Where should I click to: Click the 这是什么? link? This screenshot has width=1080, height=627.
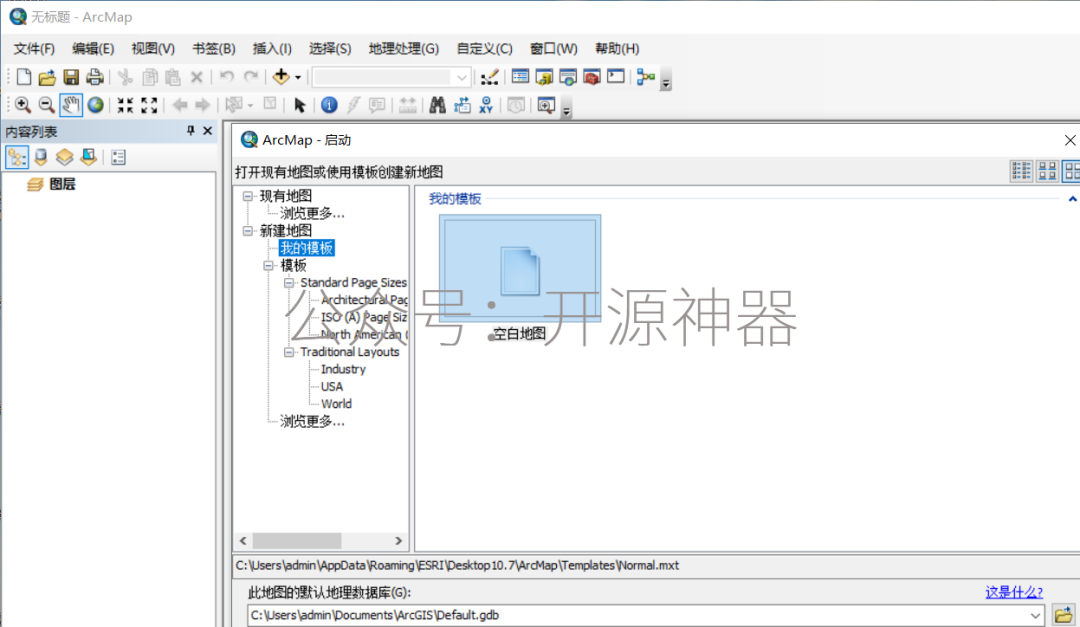[1013, 592]
